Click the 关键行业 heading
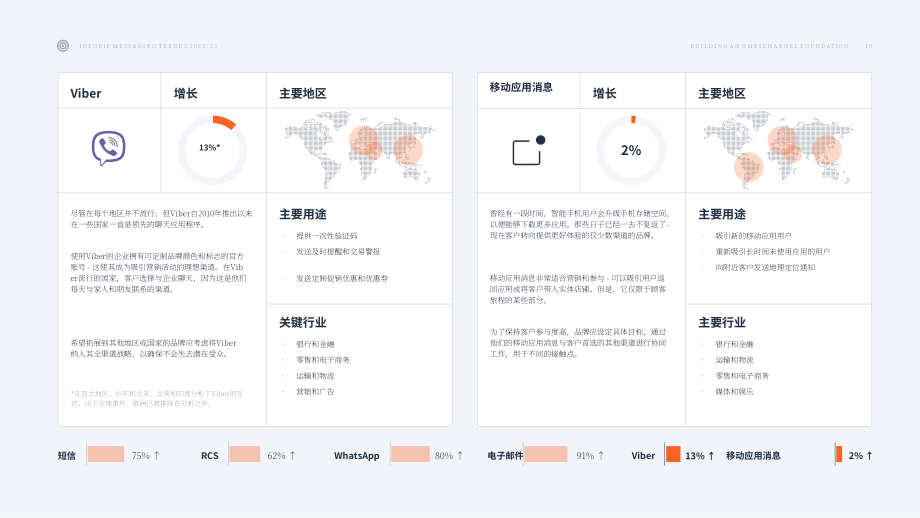This screenshot has height=518, width=920. 303,322
